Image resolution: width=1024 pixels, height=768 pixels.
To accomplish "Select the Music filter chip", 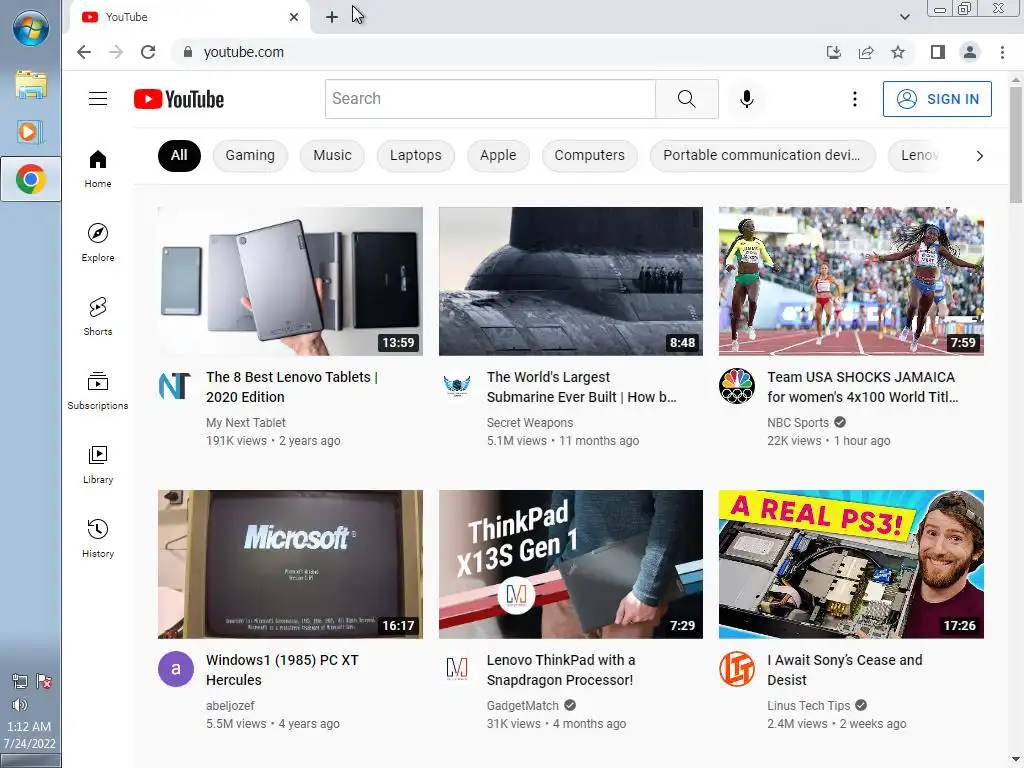I will [x=332, y=155].
